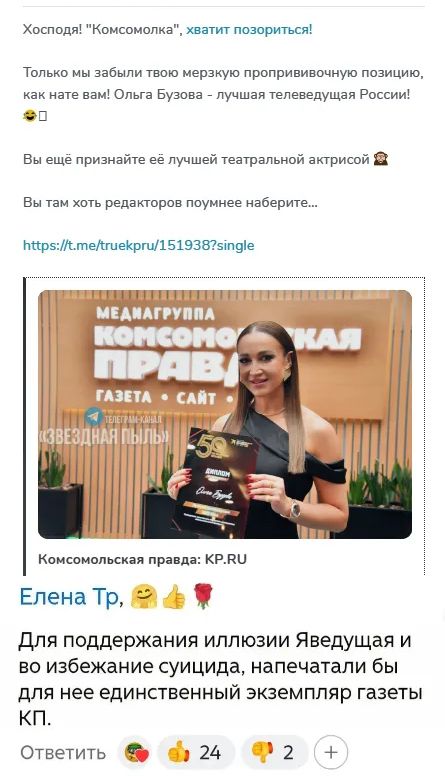The image size is (445, 776).
Task: Click the laughing emoji in the post
Action: pyautogui.click(x=30, y=116)
